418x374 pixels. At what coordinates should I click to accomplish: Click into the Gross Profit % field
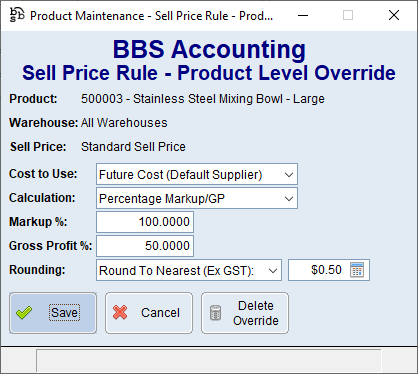[145, 246]
